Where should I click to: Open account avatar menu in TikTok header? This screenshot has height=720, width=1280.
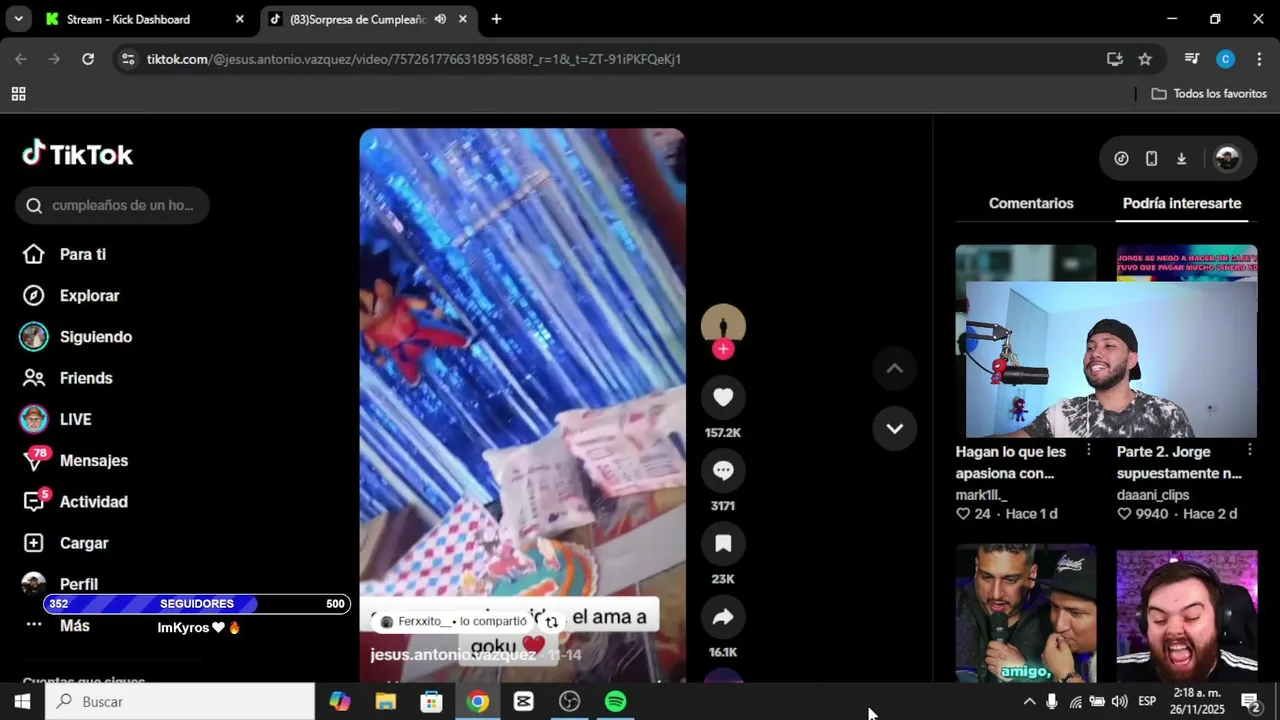1227,158
